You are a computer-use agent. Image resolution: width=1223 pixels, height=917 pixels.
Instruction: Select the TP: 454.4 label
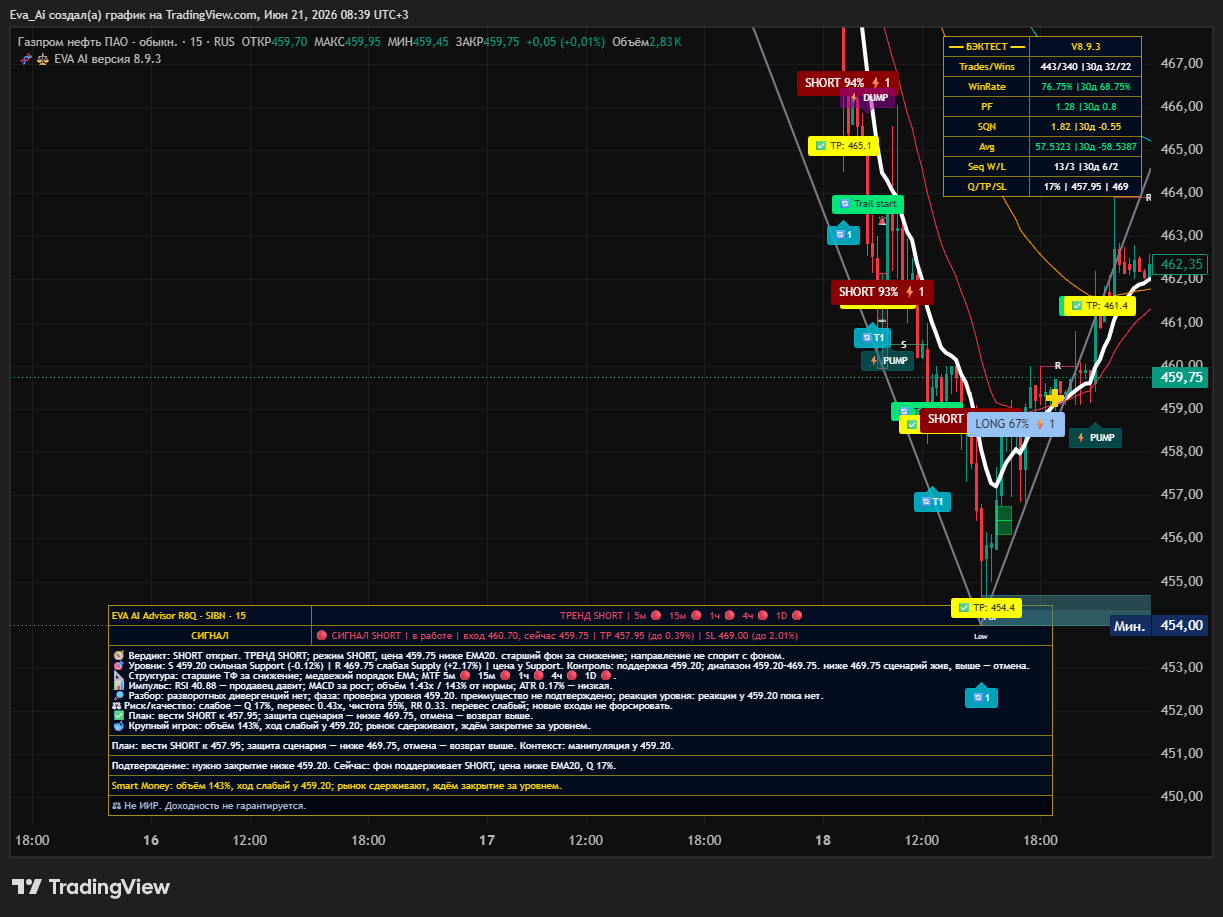click(x=986, y=607)
